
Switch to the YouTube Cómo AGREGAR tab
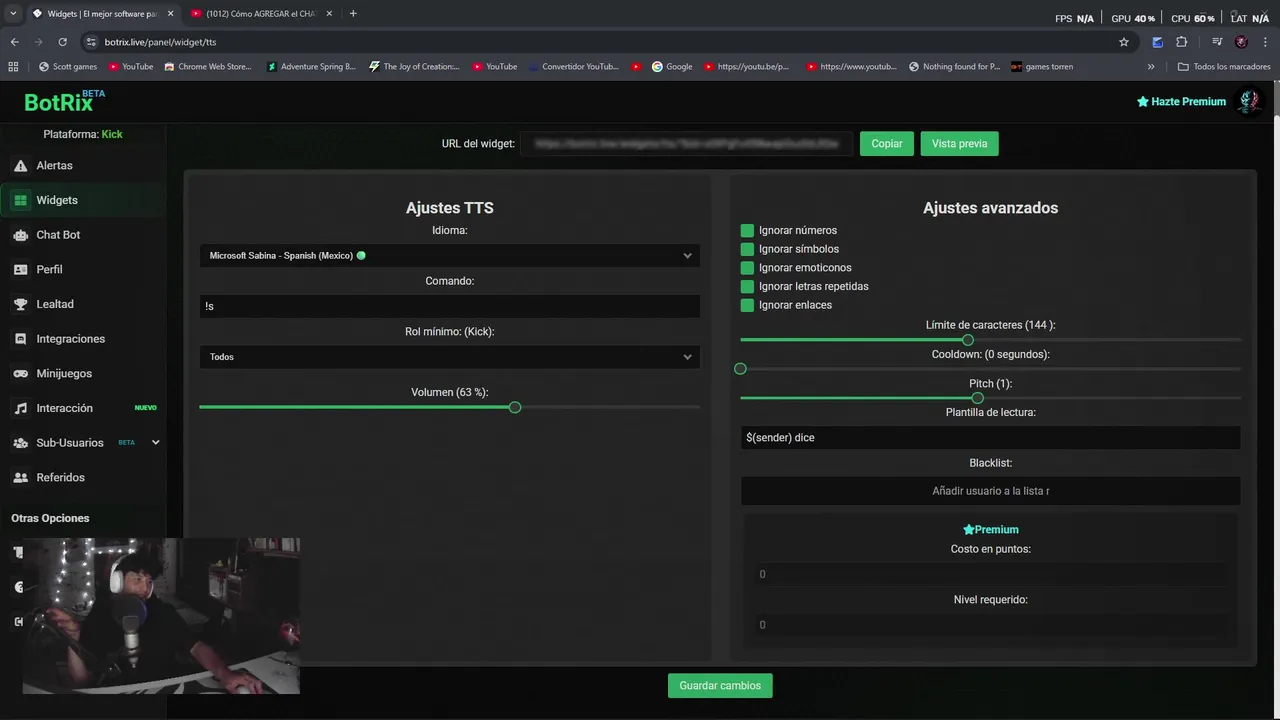260,14
